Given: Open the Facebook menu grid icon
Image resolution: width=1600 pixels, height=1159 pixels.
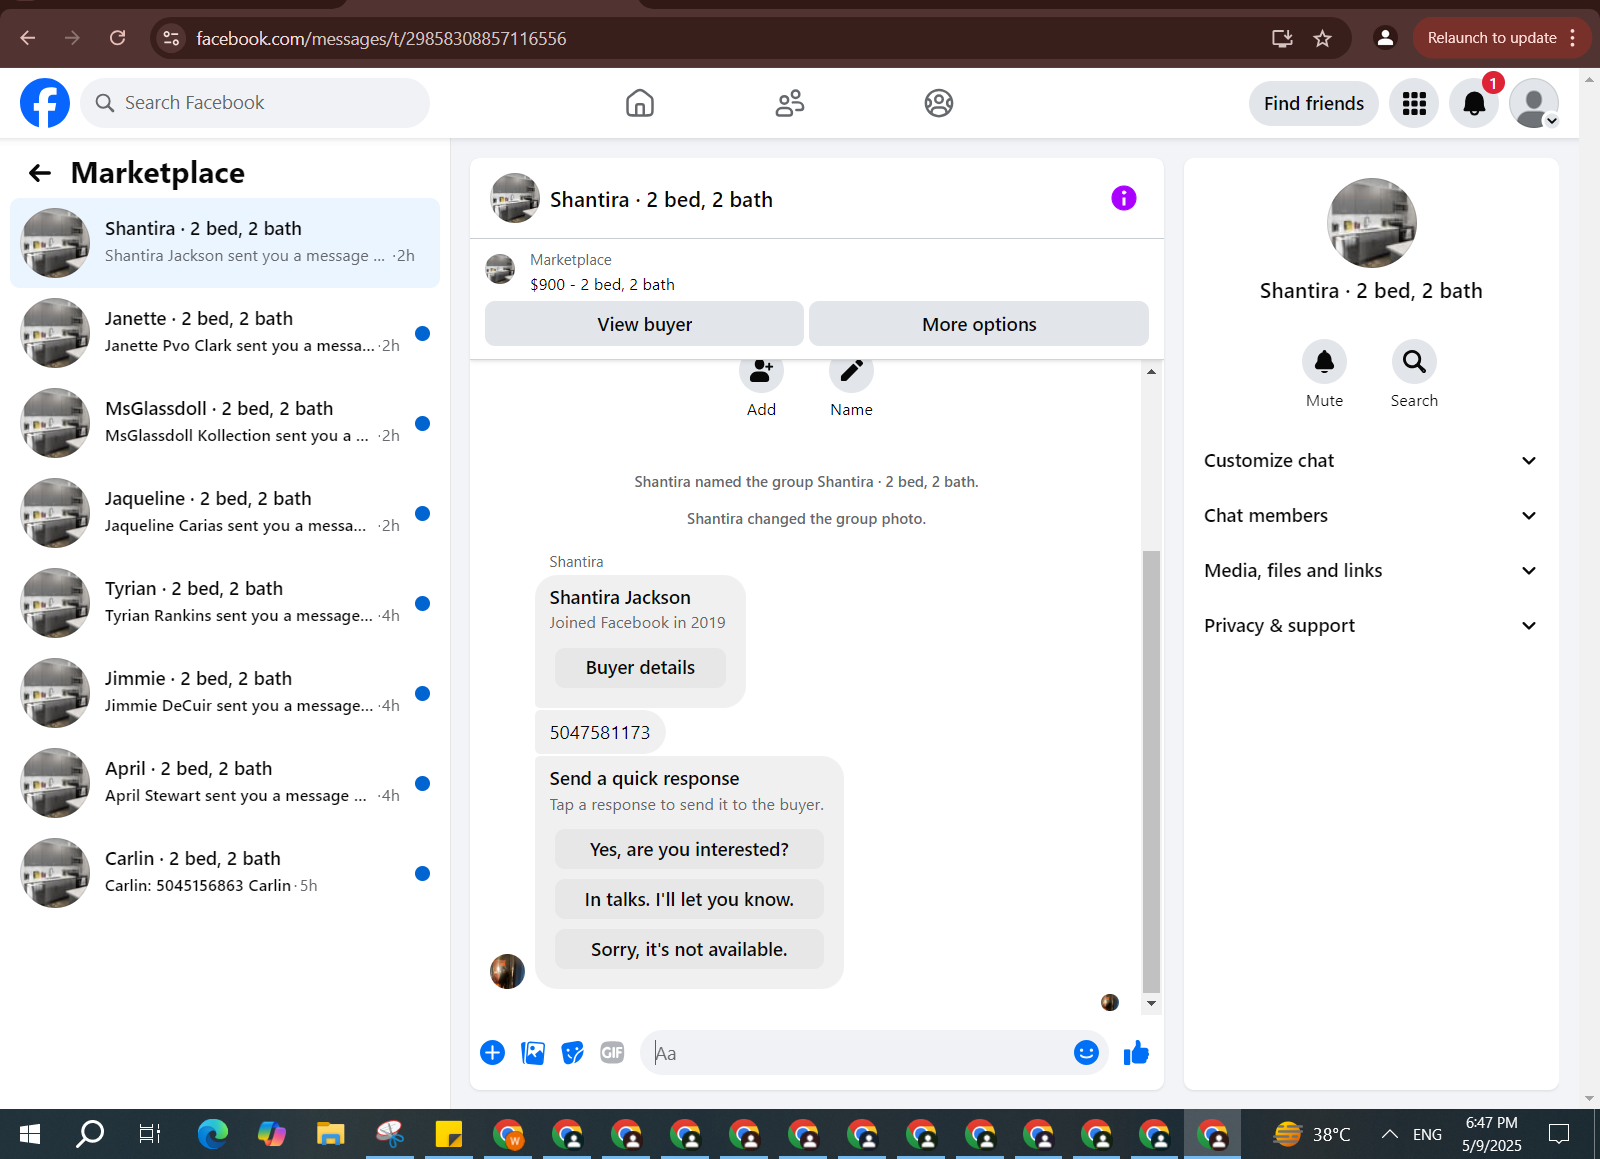Looking at the screenshot, I should 1414,103.
